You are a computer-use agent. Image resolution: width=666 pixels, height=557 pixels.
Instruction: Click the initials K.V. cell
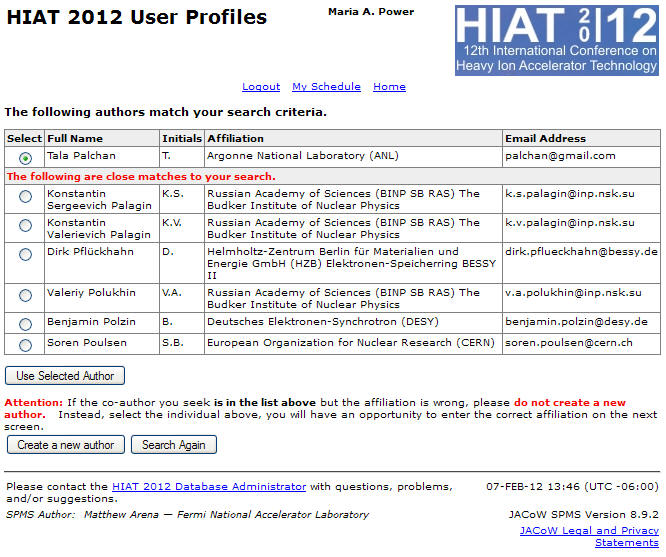tap(182, 228)
